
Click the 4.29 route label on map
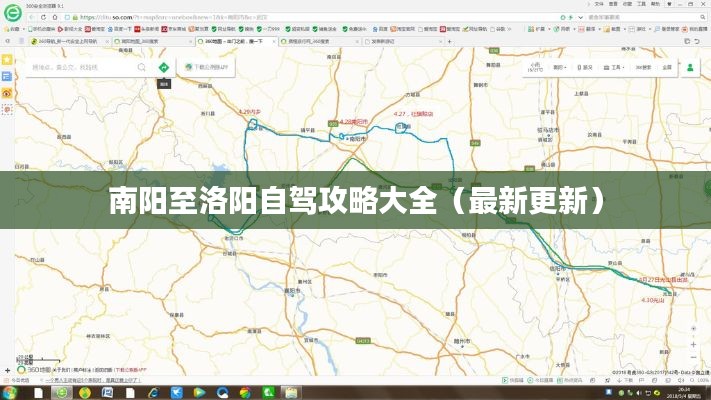tap(250, 111)
